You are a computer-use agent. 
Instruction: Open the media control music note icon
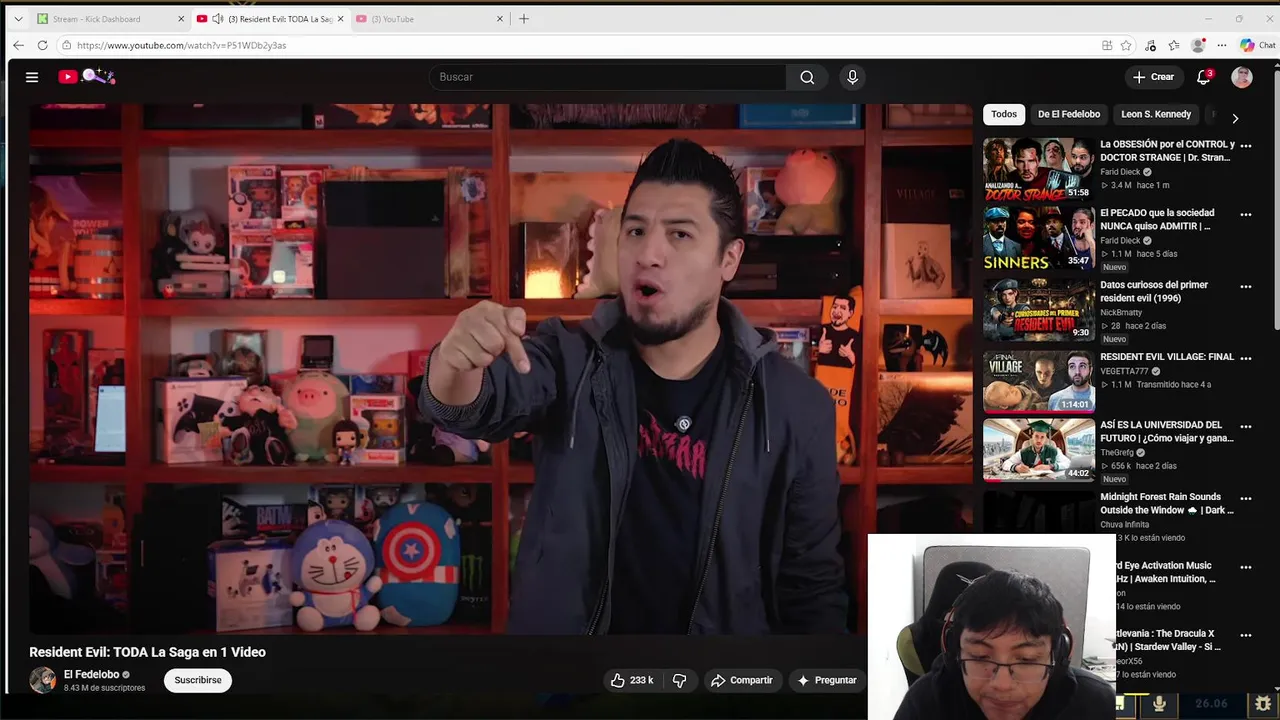(x=1150, y=45)
